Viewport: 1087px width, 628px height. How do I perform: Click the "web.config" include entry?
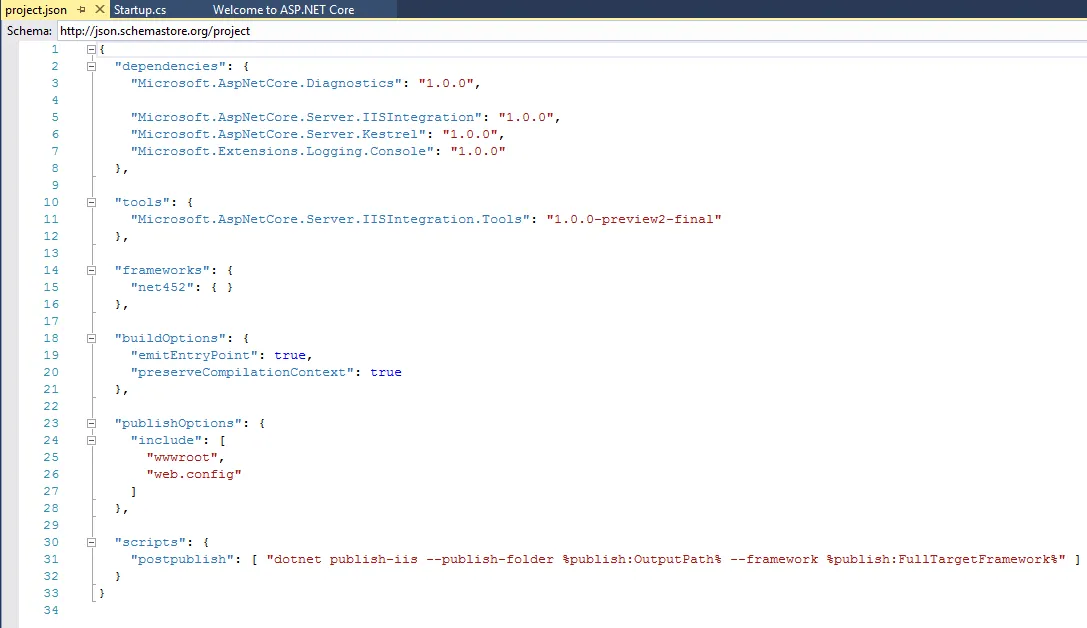coord(194,474)
